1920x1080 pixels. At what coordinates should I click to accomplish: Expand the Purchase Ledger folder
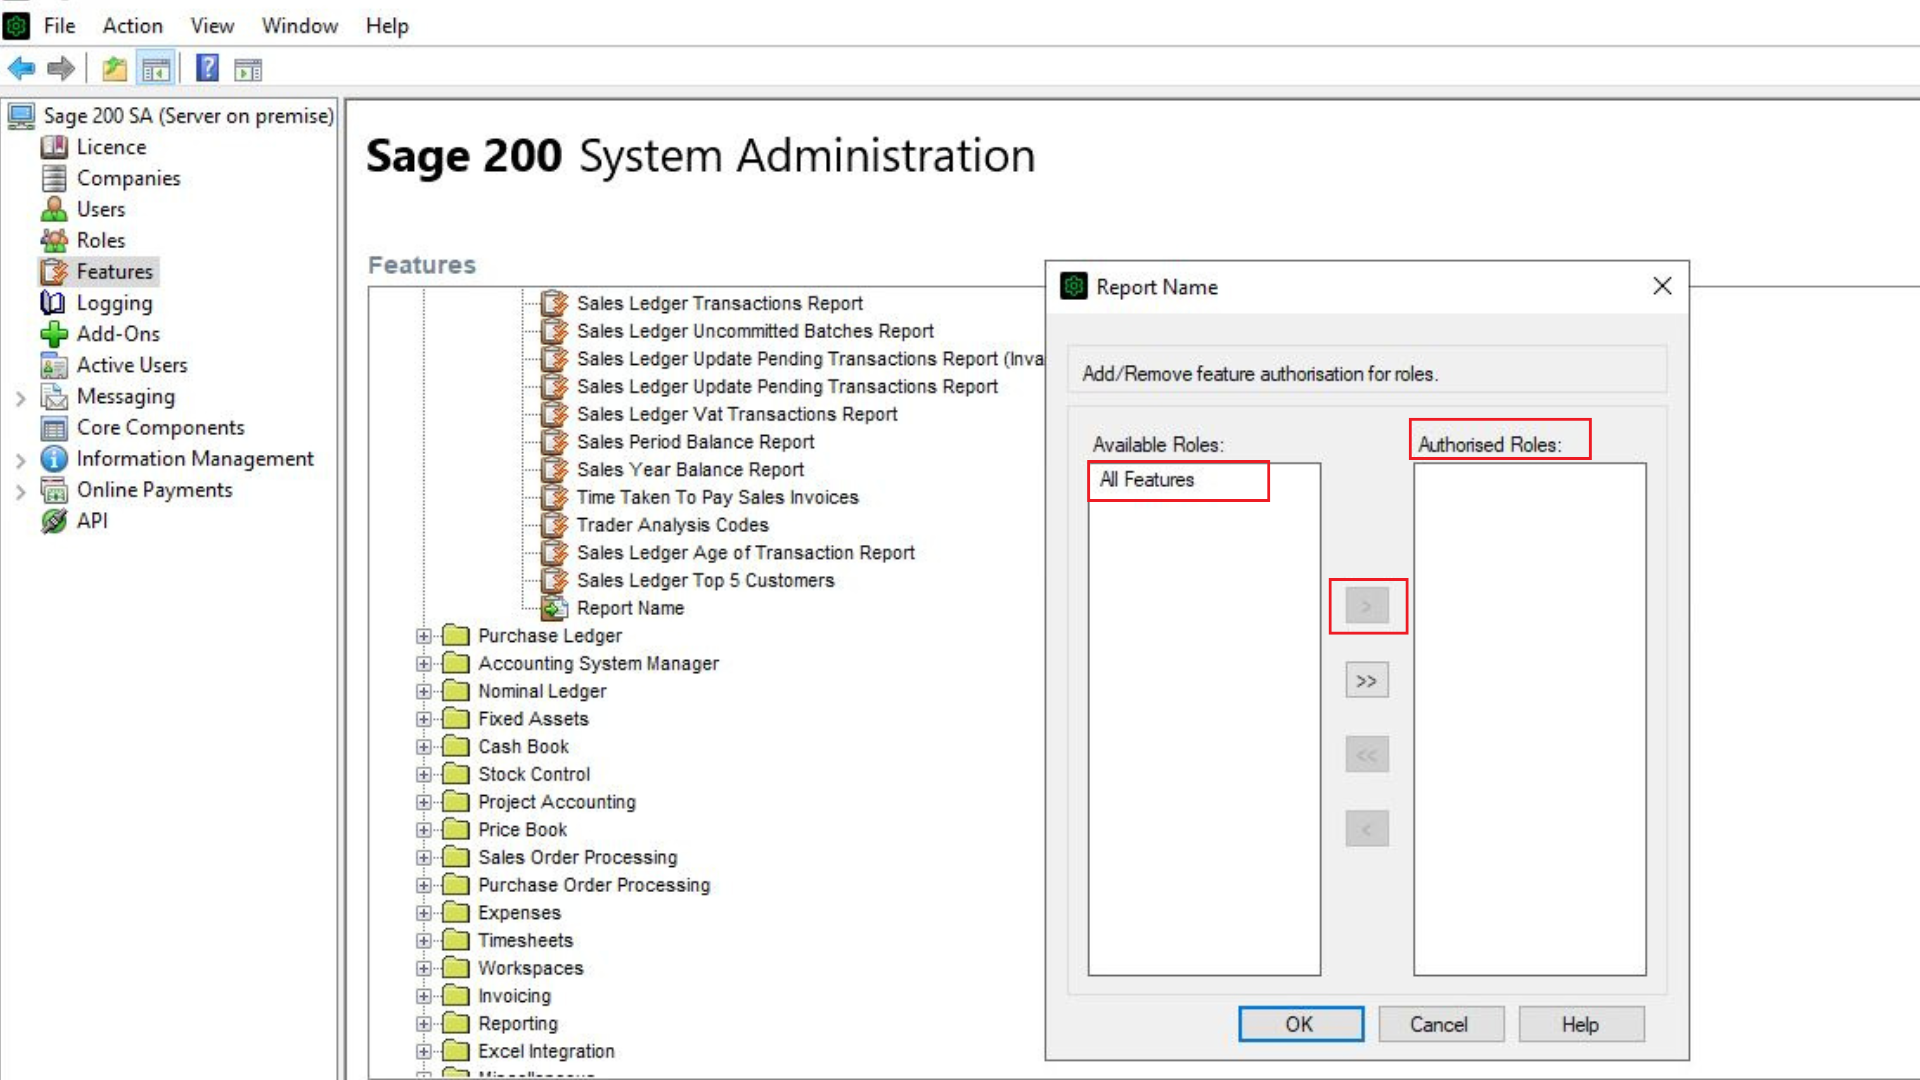coord(424,635)
